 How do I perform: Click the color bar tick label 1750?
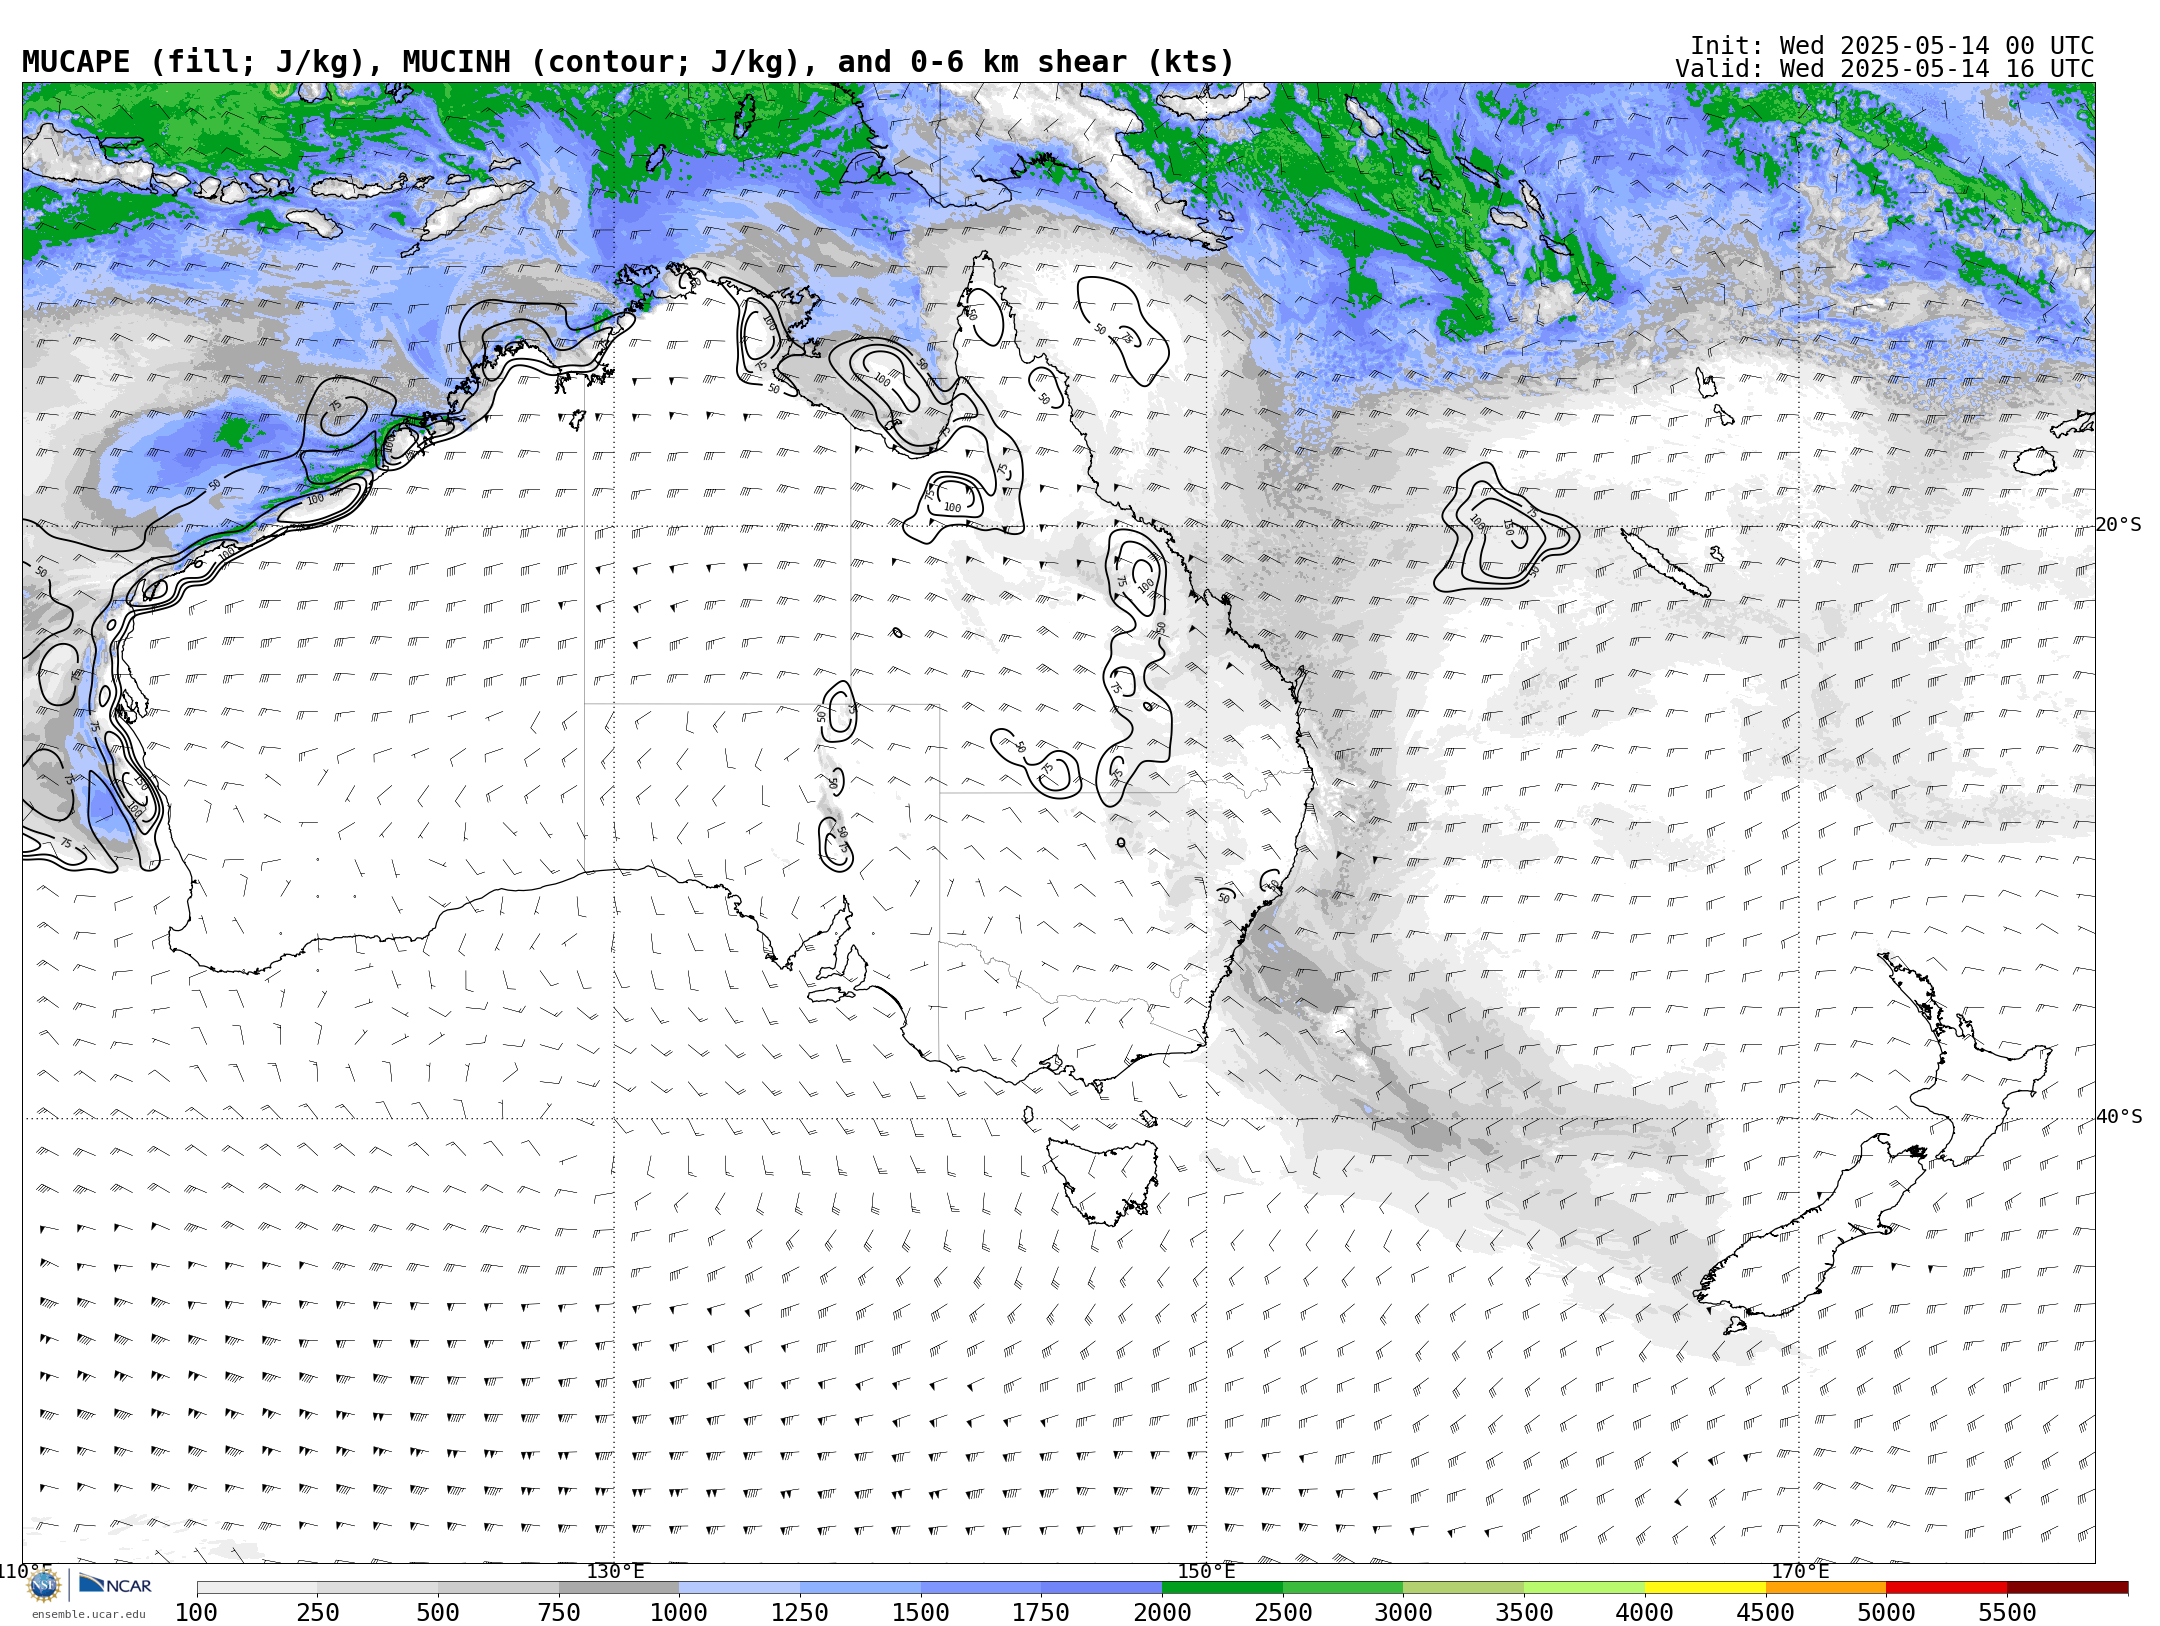(1041, 1612)
